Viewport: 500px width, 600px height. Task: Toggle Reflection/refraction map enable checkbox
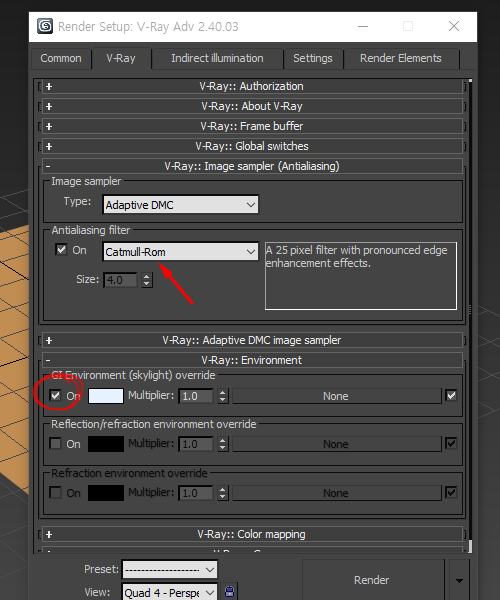(x=451, y=443)
